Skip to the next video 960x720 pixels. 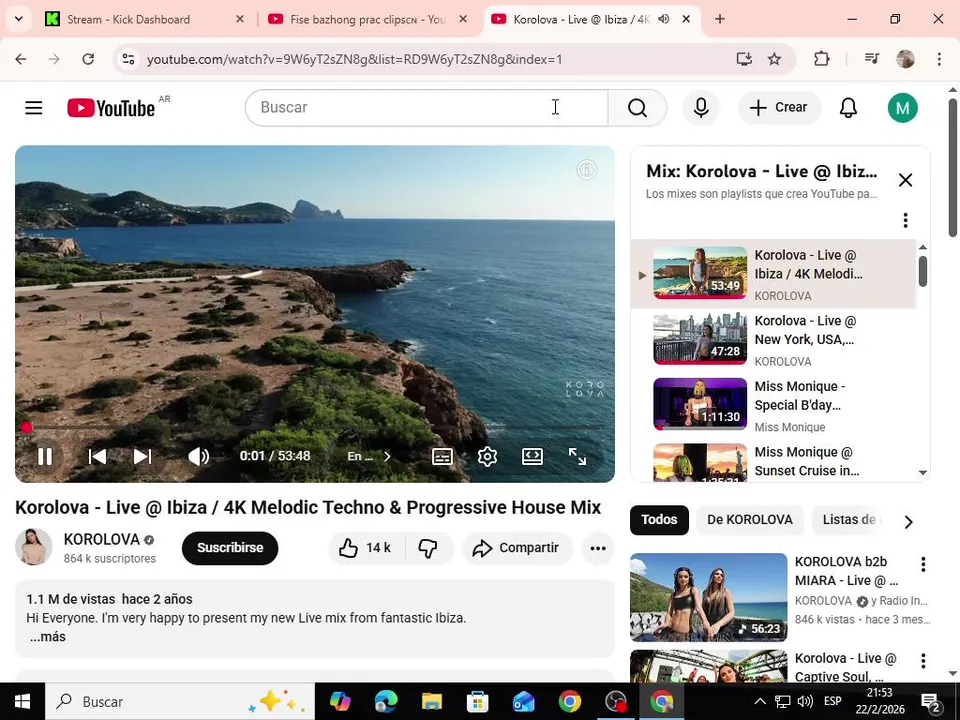pyautogui.click(x=142, y=456)
